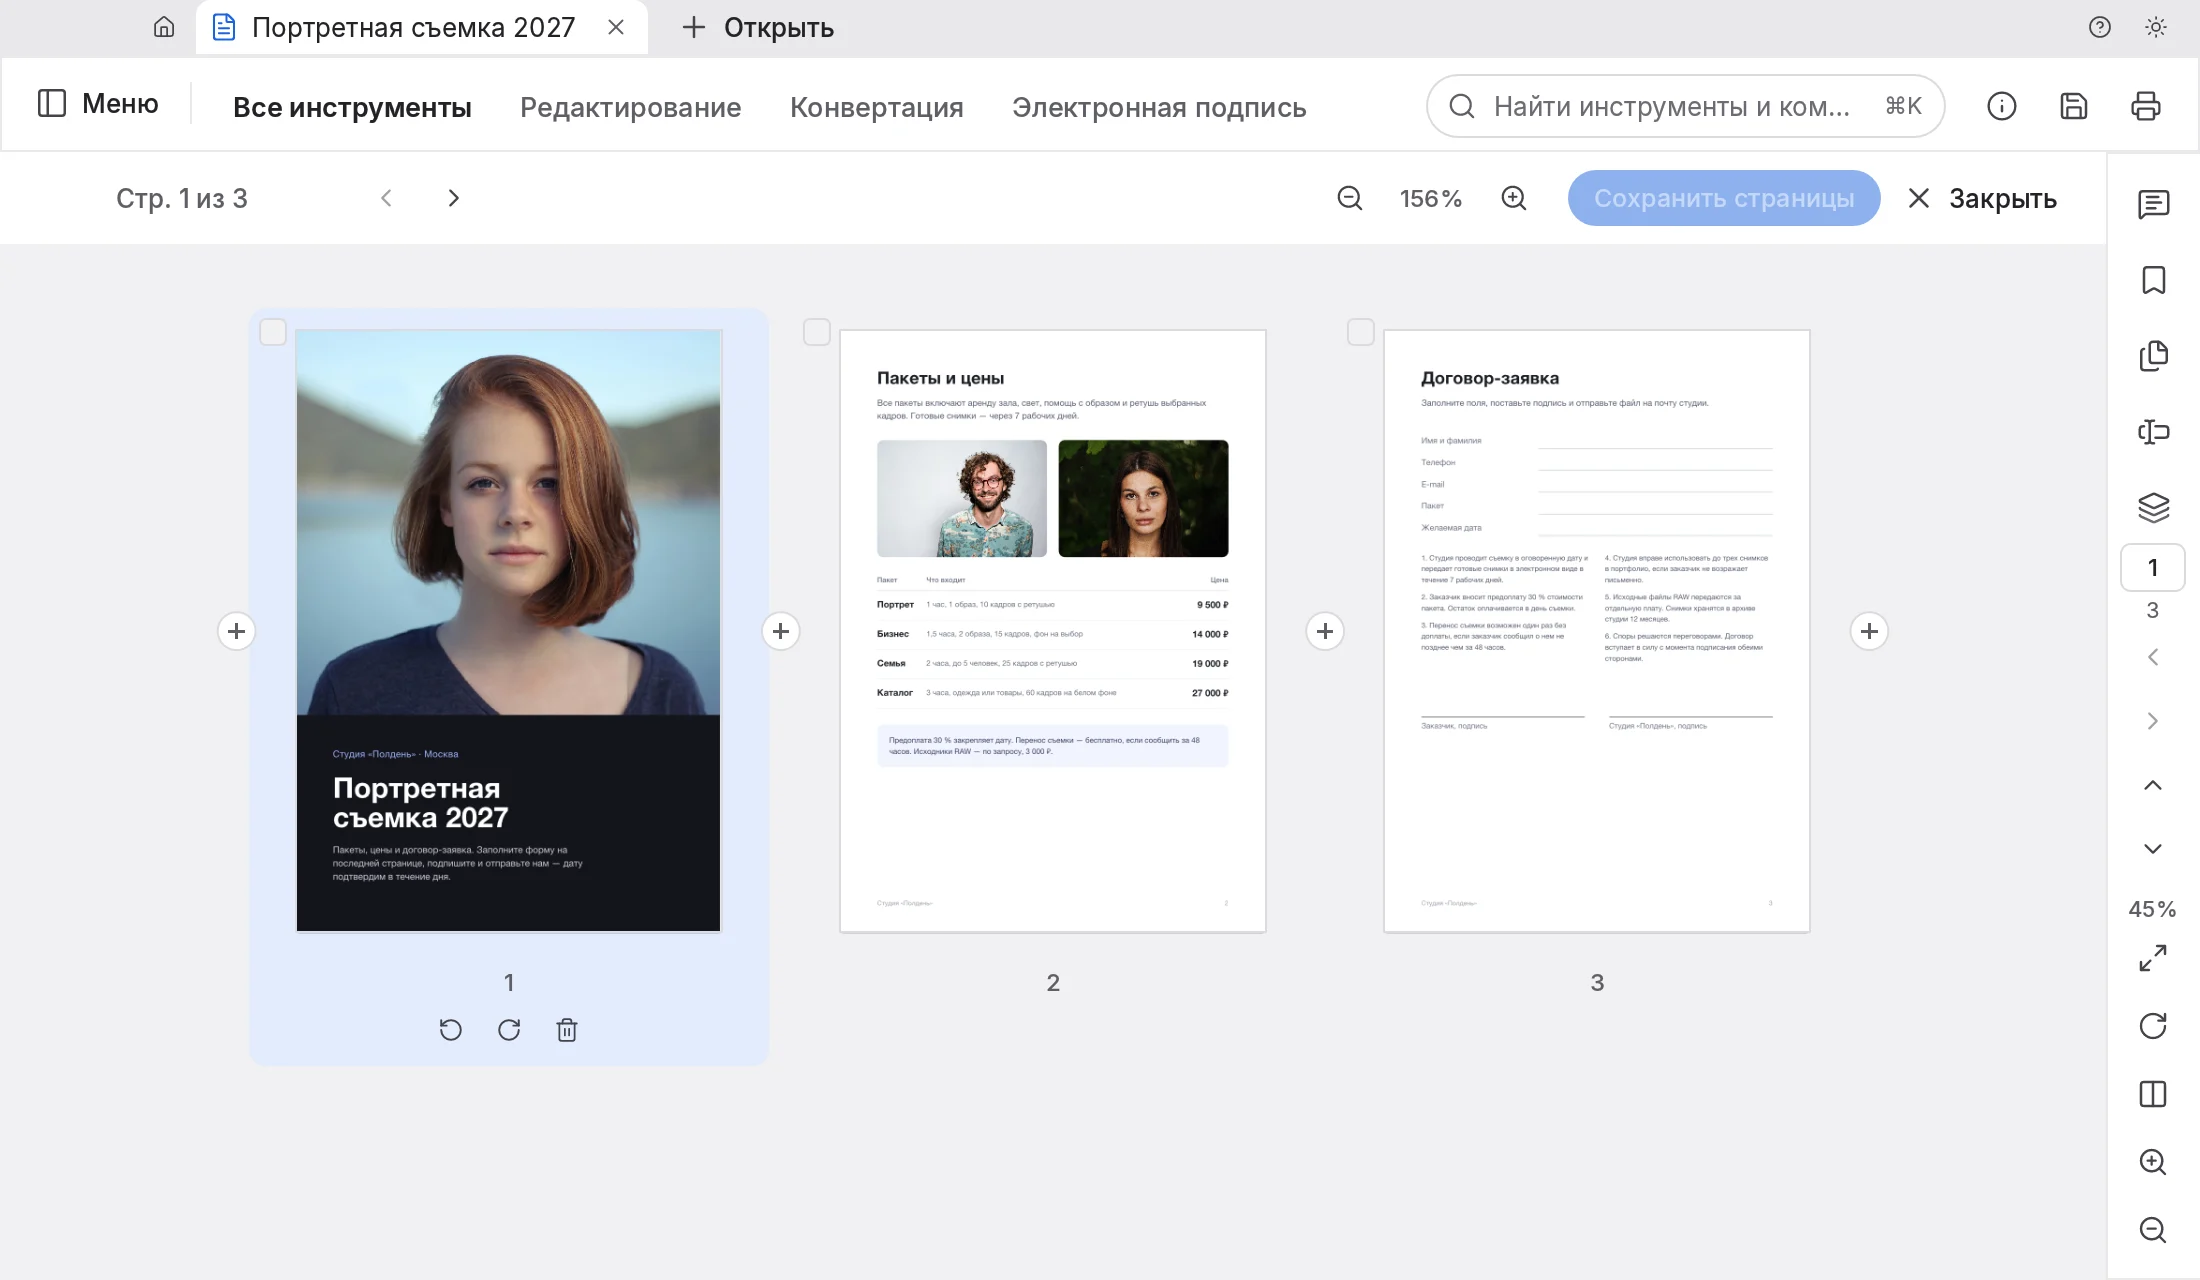Open page 1 cover thumbnail
Viewport: 2200px width, 1280px height.
tap(508, 631)
